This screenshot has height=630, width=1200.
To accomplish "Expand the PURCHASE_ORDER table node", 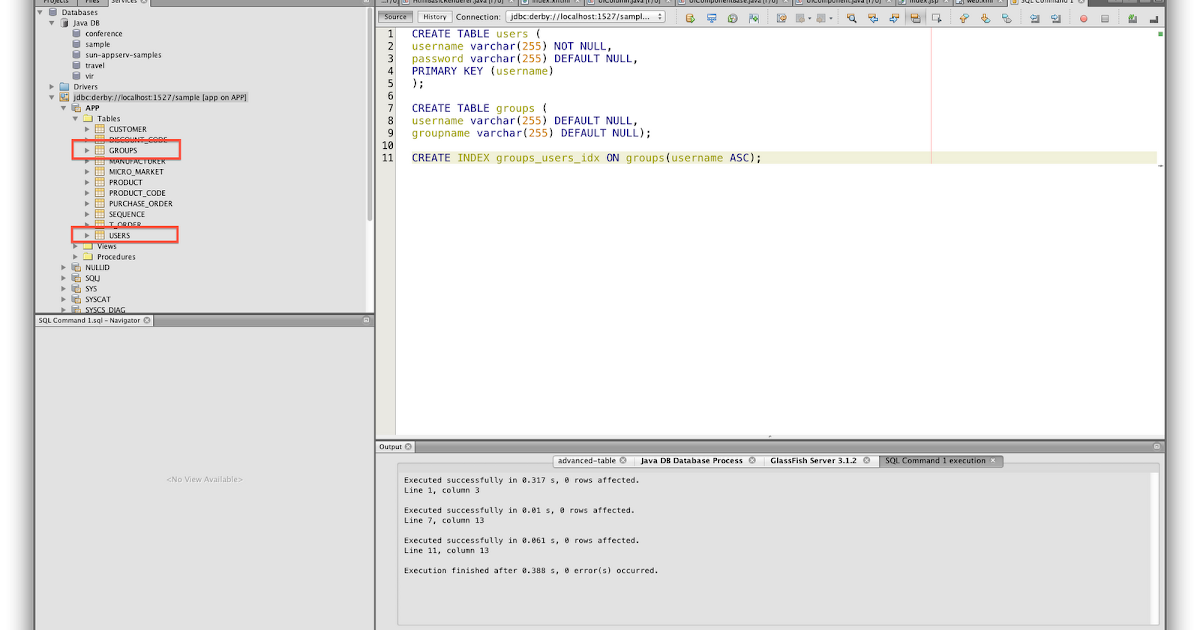I will click(x=87, y=203).
